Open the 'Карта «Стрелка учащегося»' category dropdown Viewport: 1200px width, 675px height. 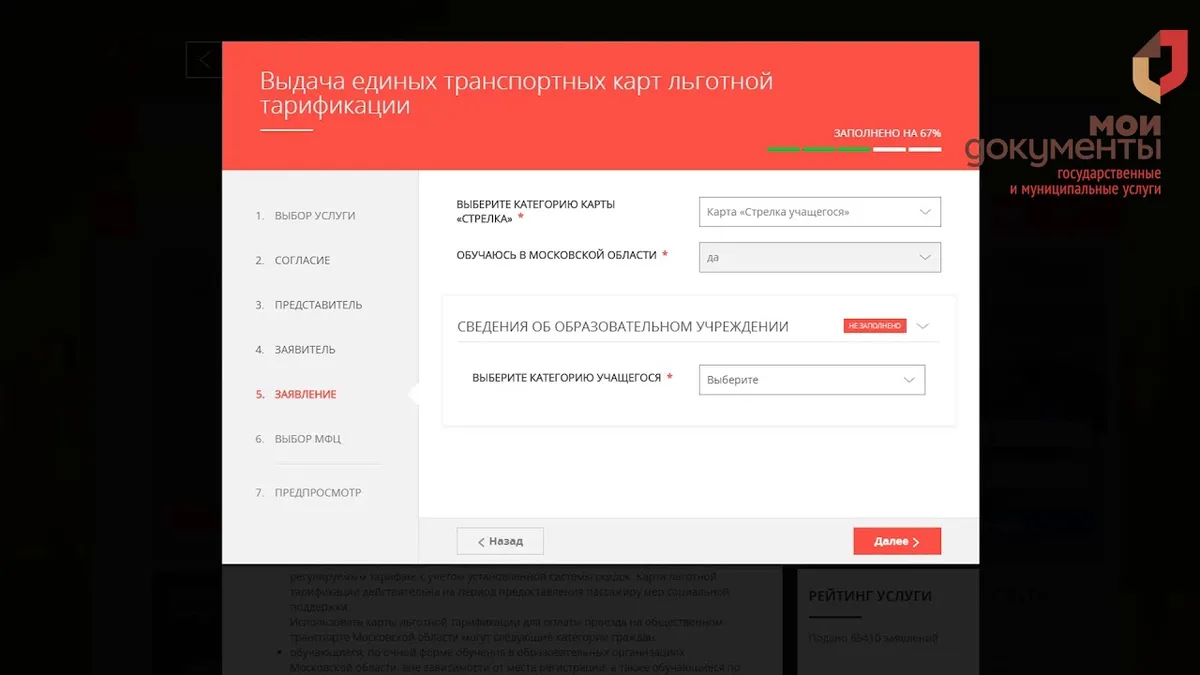tap(820, 212)
